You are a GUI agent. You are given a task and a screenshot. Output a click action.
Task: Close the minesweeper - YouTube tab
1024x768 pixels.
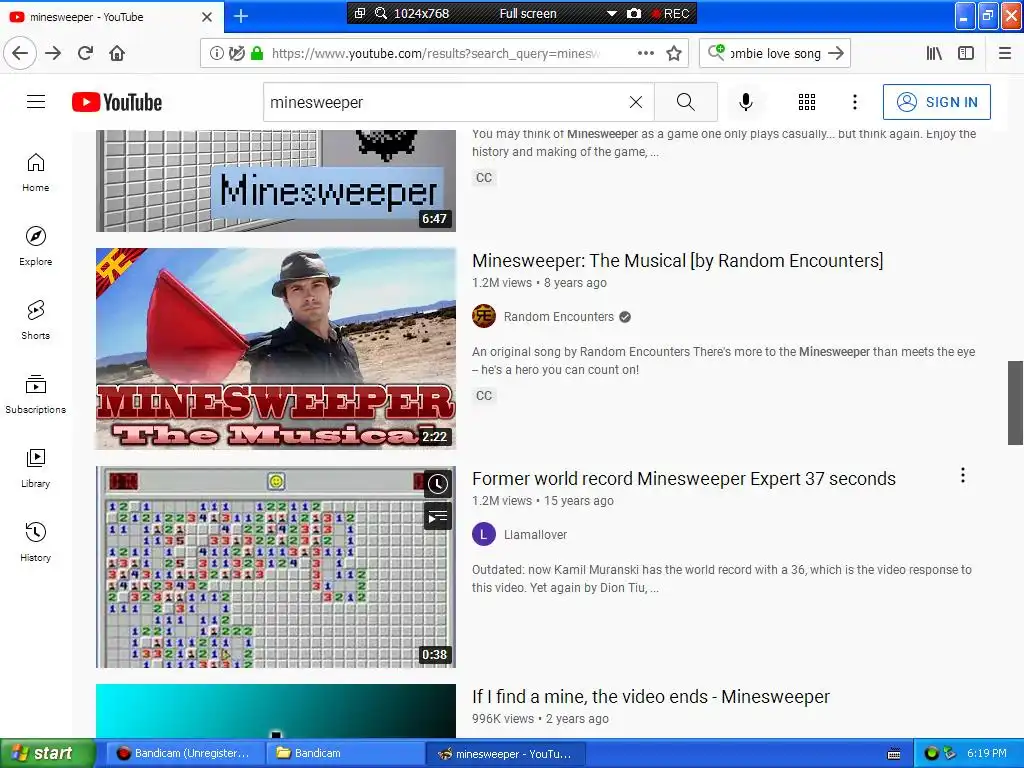tap(207, 17)
